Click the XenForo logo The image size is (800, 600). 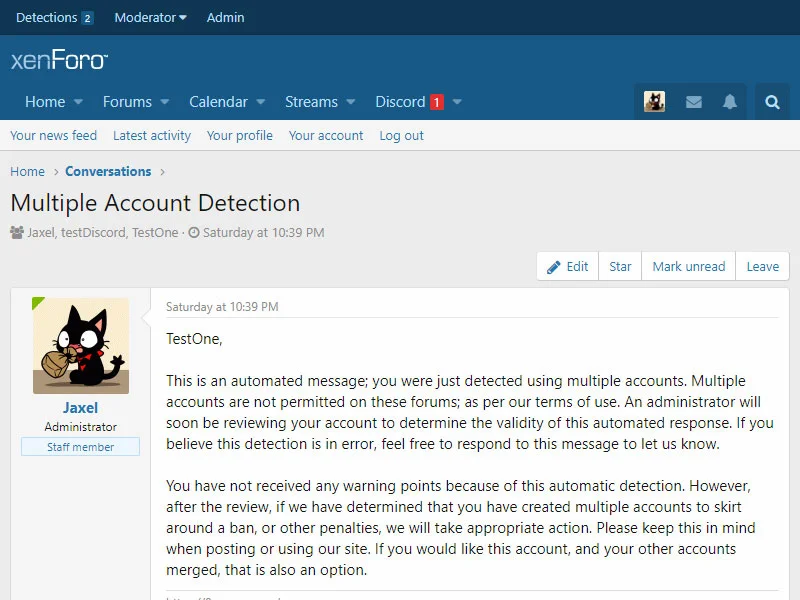coord(59,60)
